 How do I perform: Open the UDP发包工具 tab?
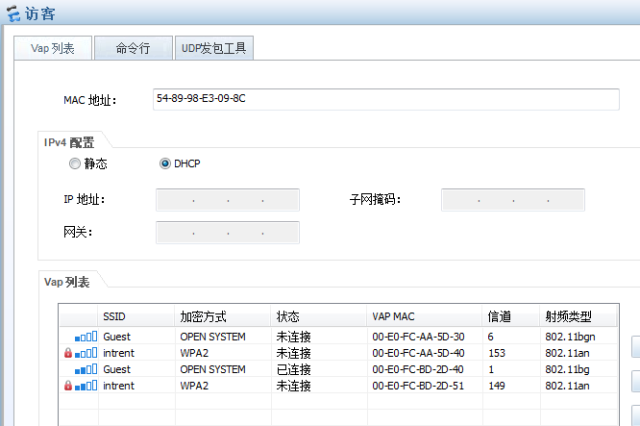click(x=214, y=48)
